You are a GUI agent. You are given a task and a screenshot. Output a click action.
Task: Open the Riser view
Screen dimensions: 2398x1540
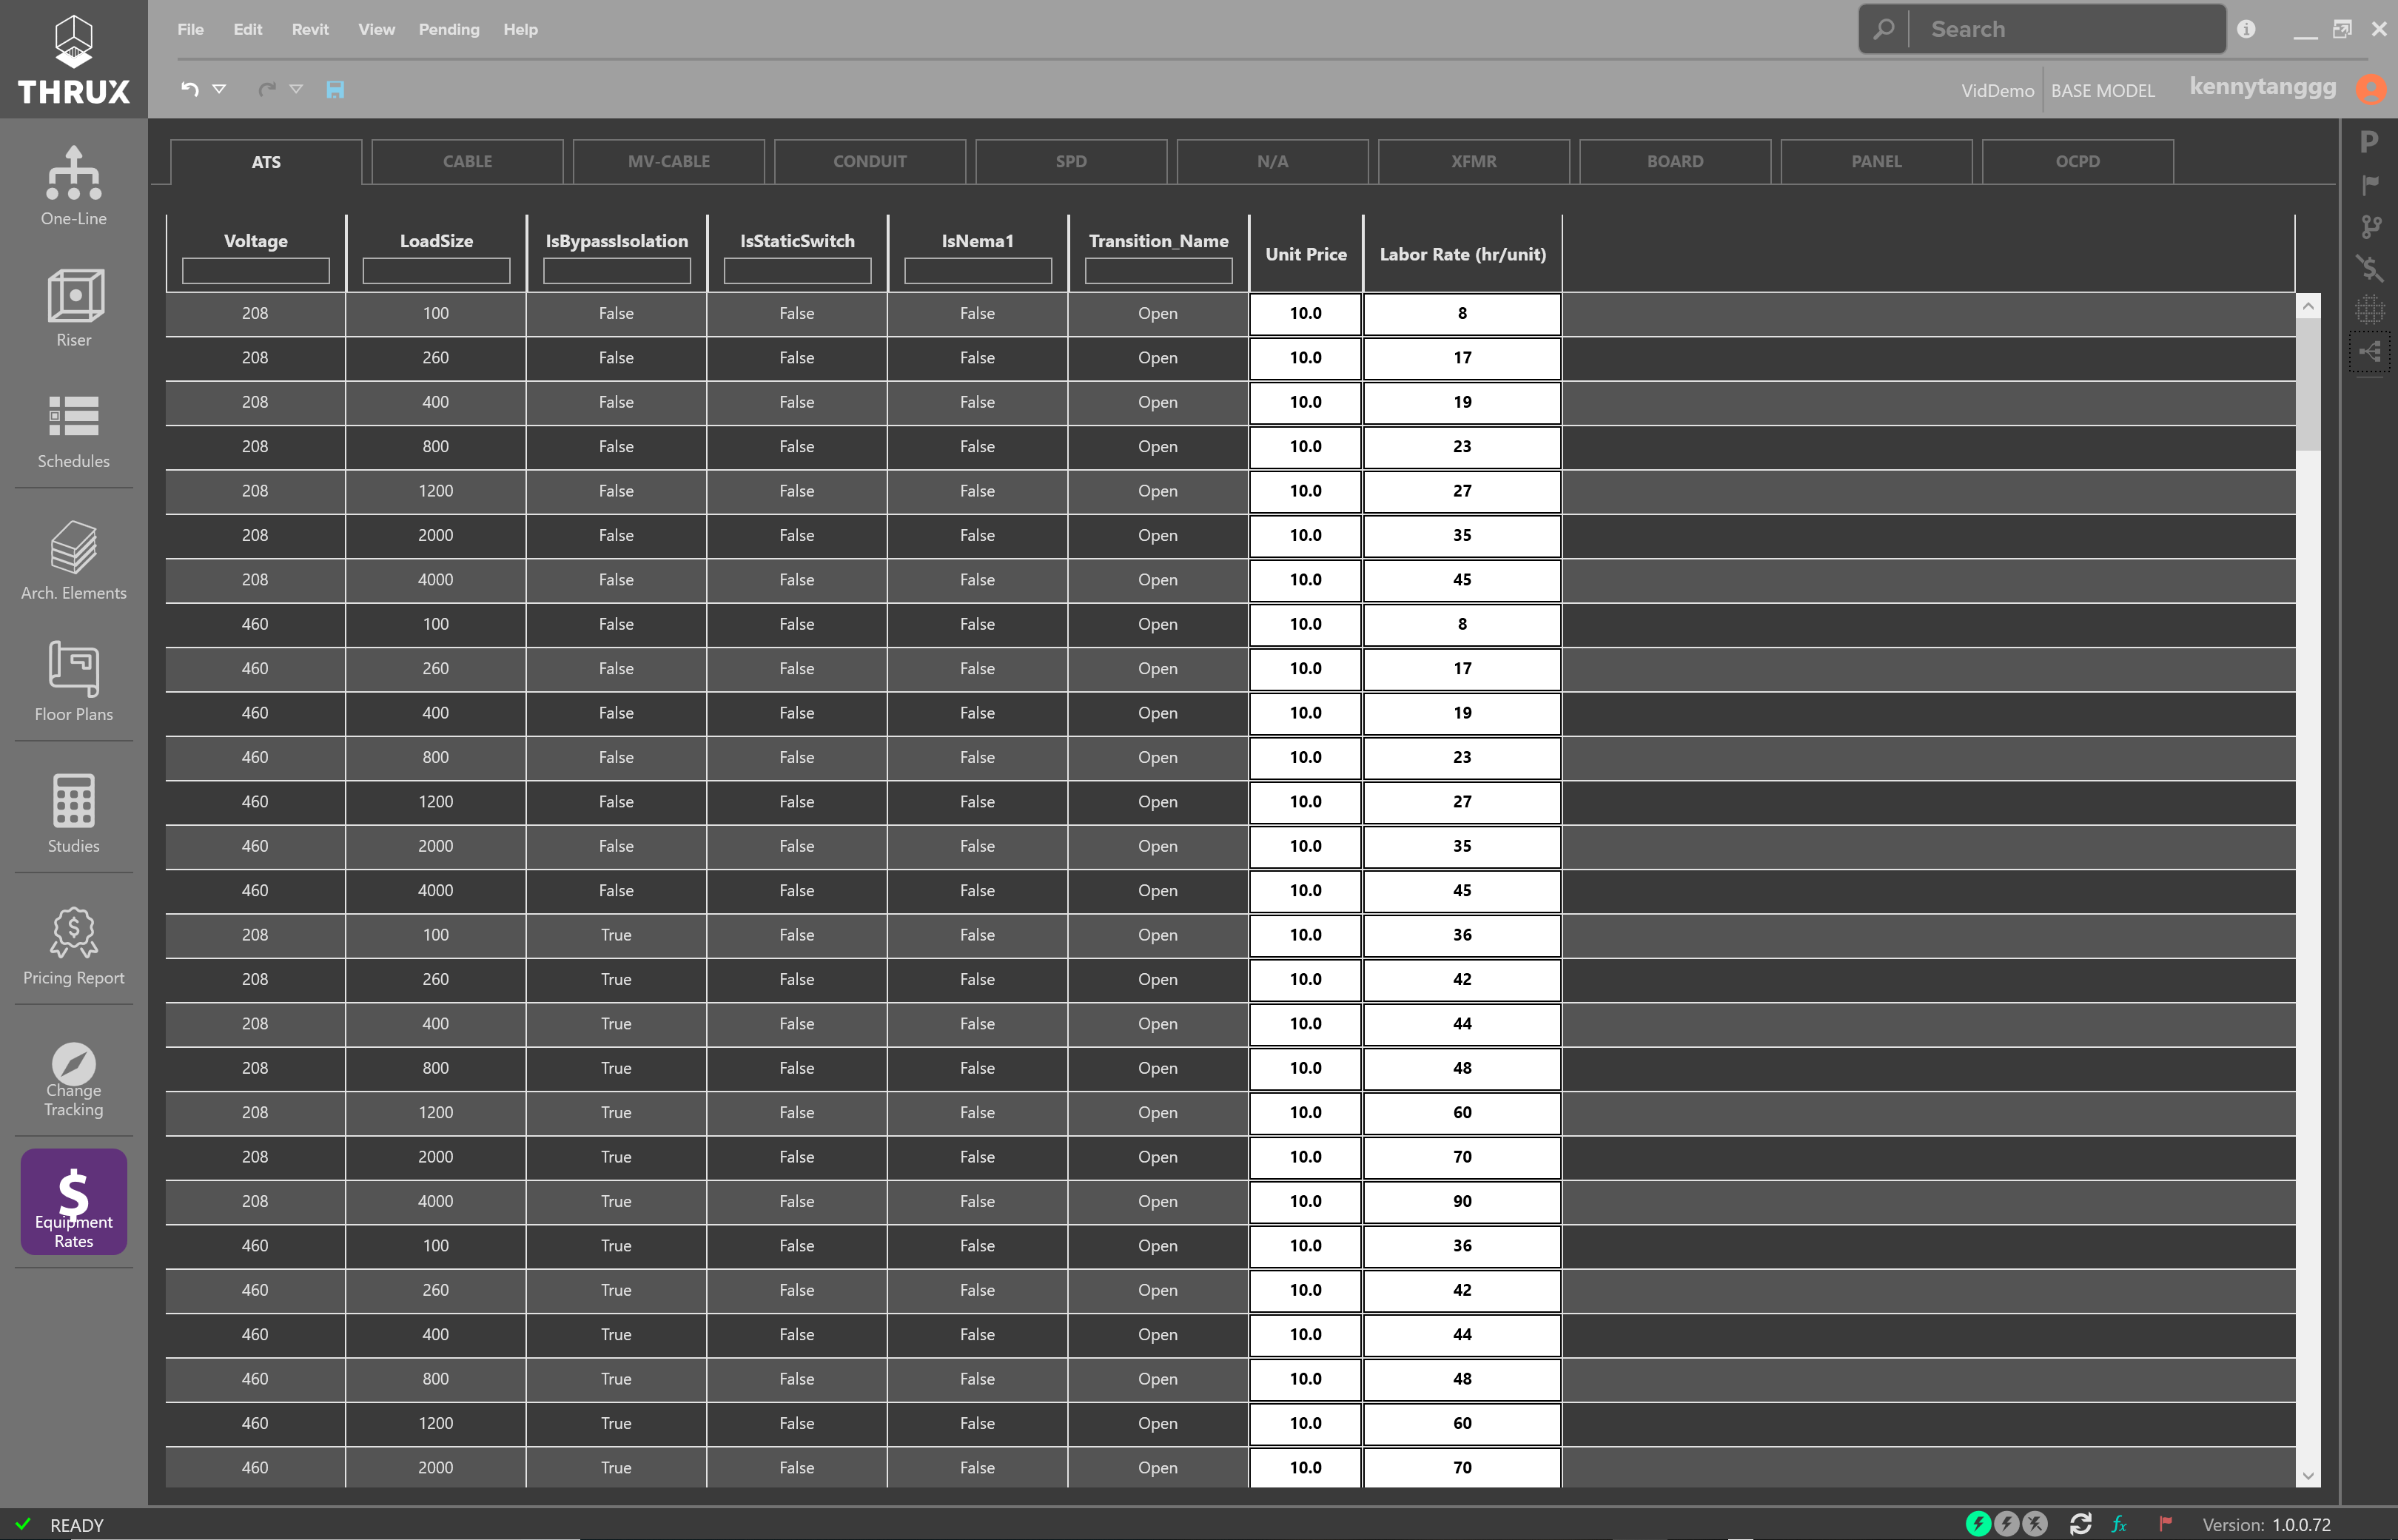tap(73, 308)
